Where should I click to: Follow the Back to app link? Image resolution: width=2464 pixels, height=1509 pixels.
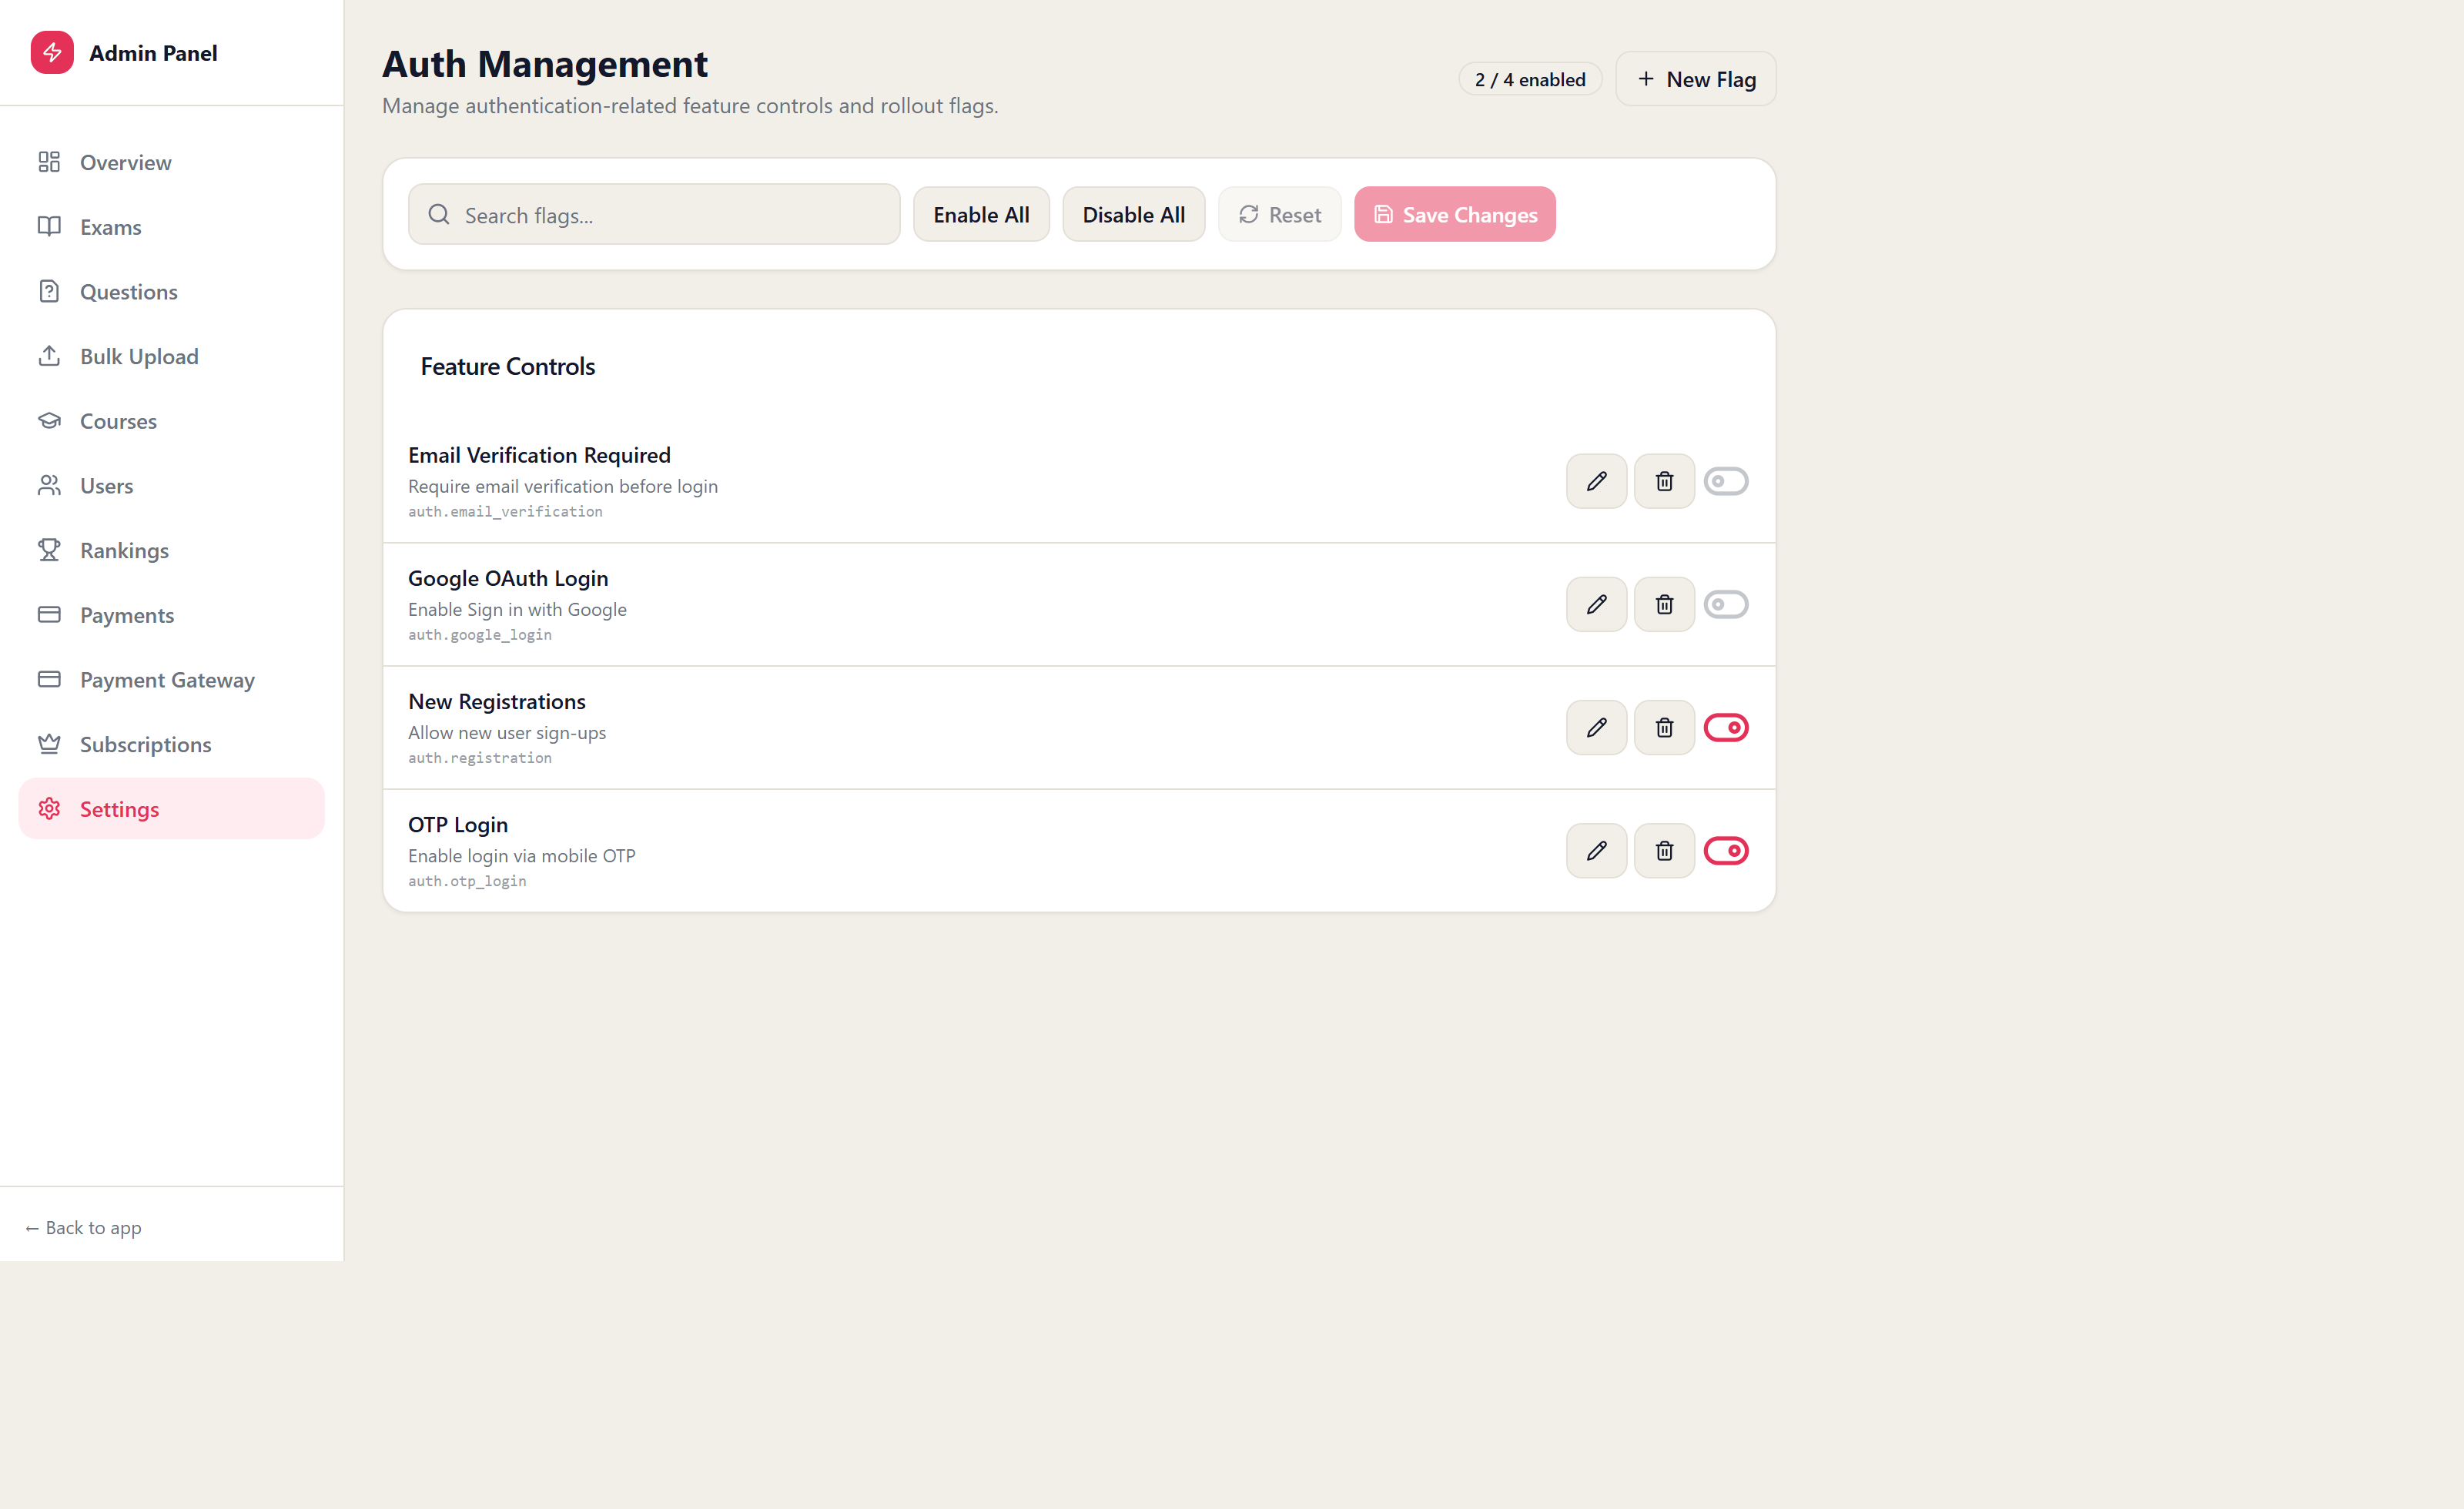tap(83, 1227)
